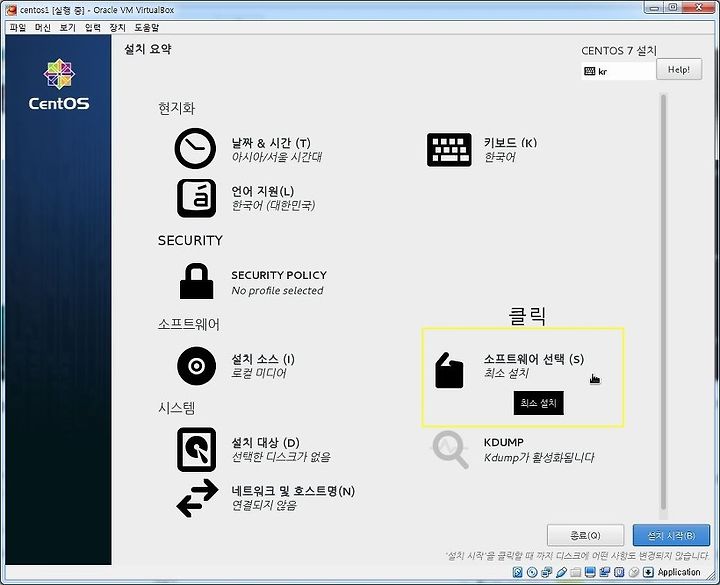720x585 pixels.
Task: Click the VirtualBox CPU status icon
Action: (619, 572)
